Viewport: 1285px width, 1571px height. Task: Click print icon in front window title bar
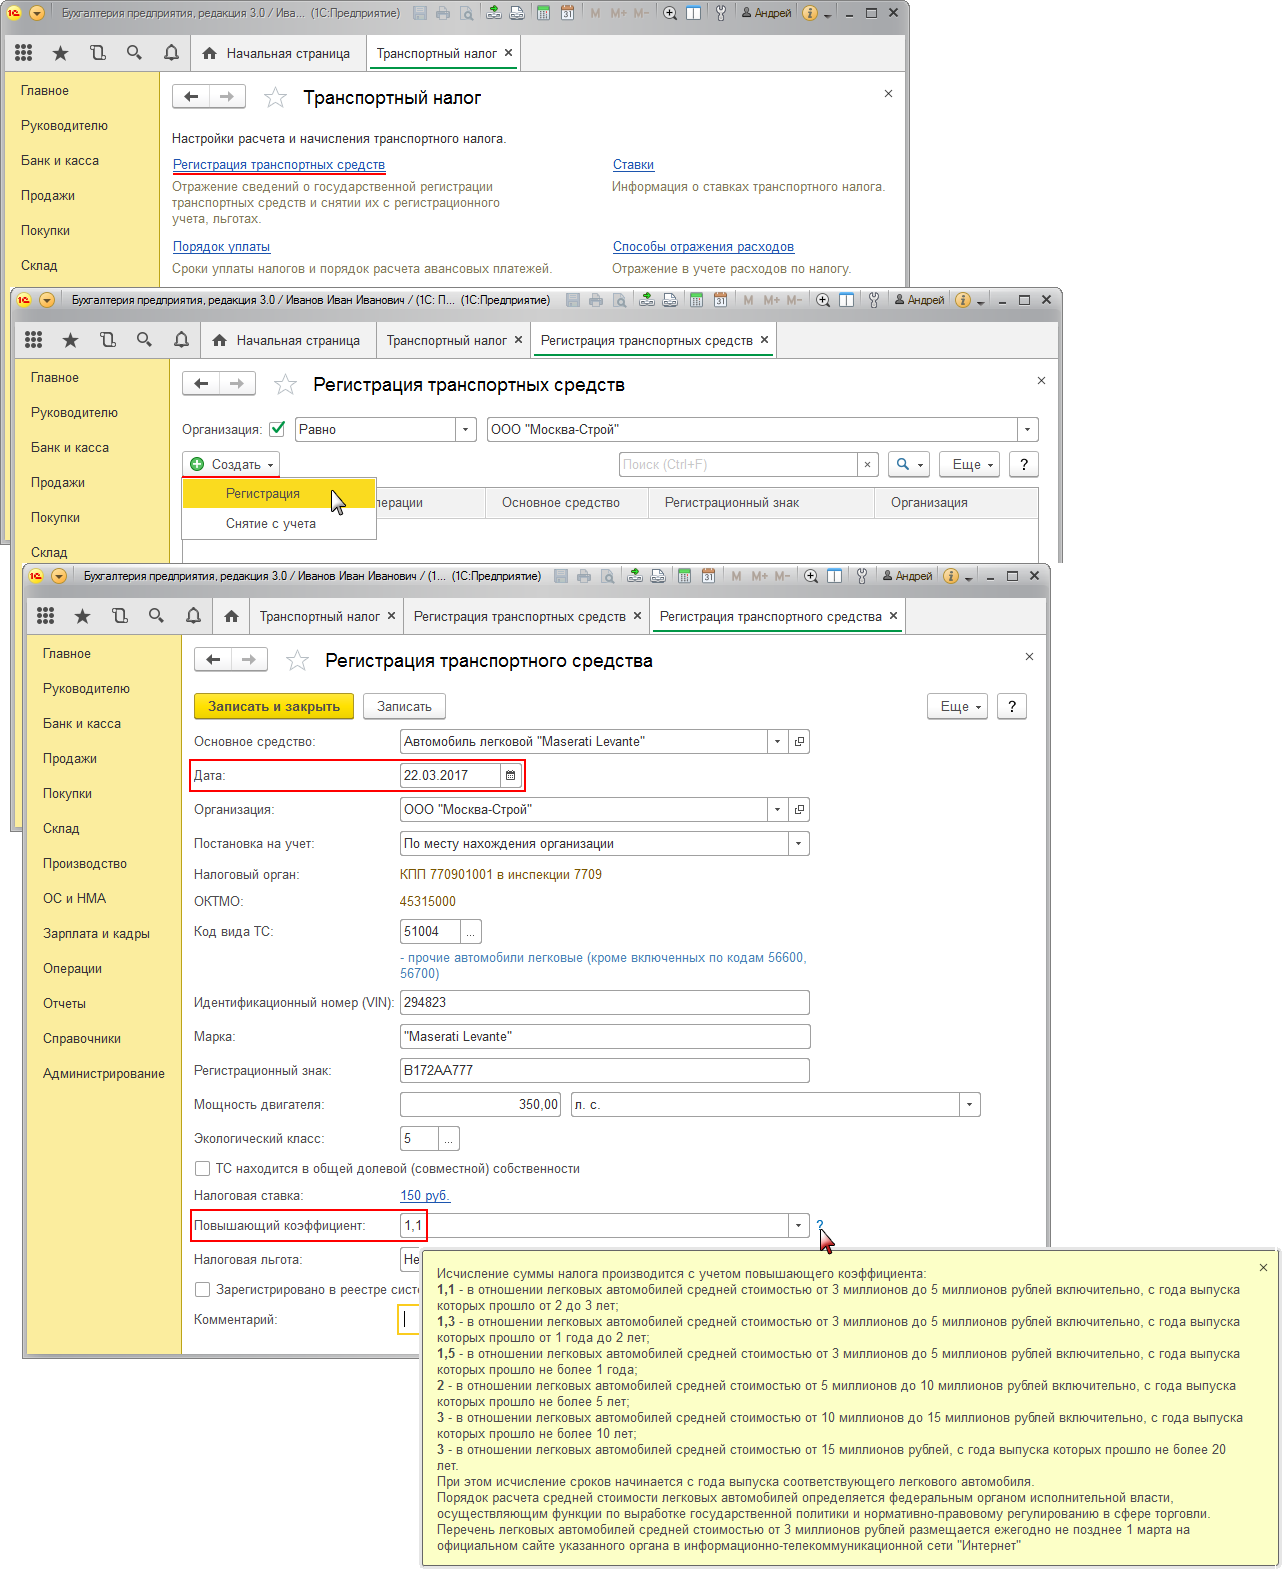(x=584, y=576)
